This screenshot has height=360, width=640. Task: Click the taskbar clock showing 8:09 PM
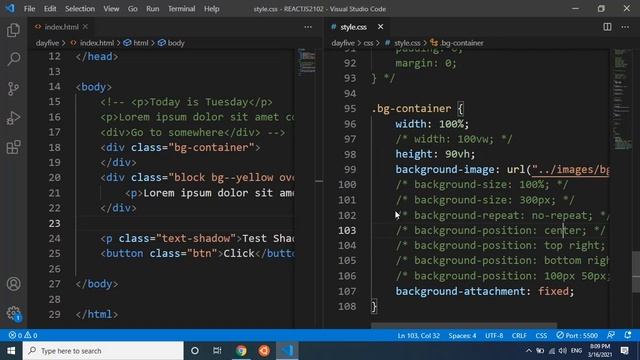[x=600, y=351]
